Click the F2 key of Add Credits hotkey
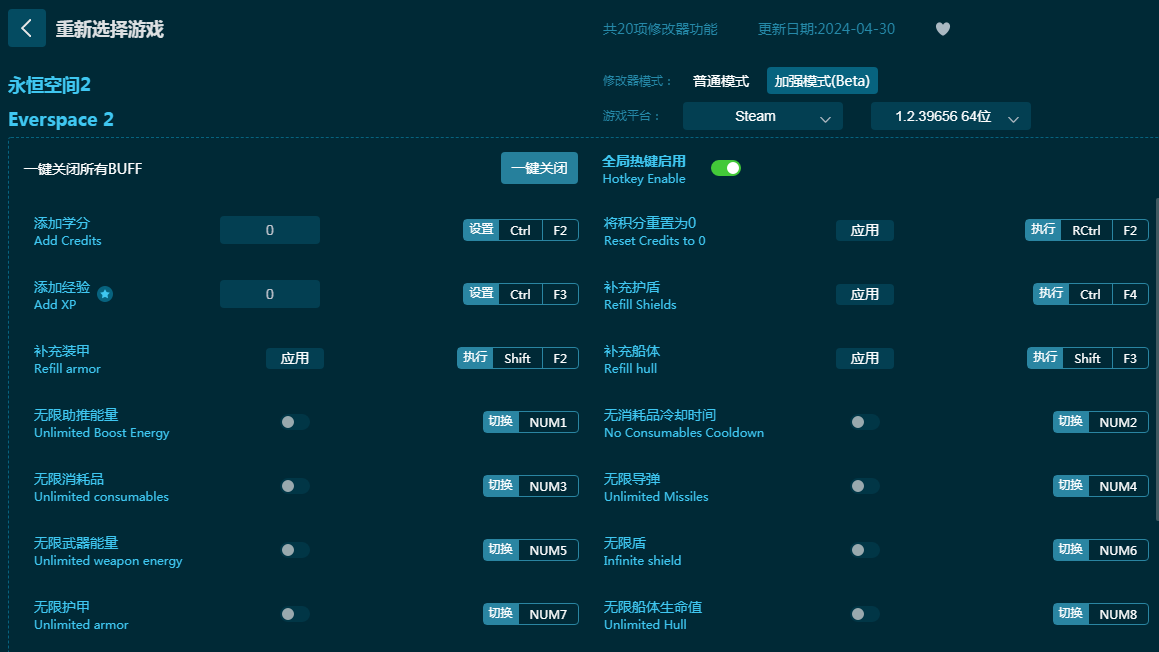 560,231
